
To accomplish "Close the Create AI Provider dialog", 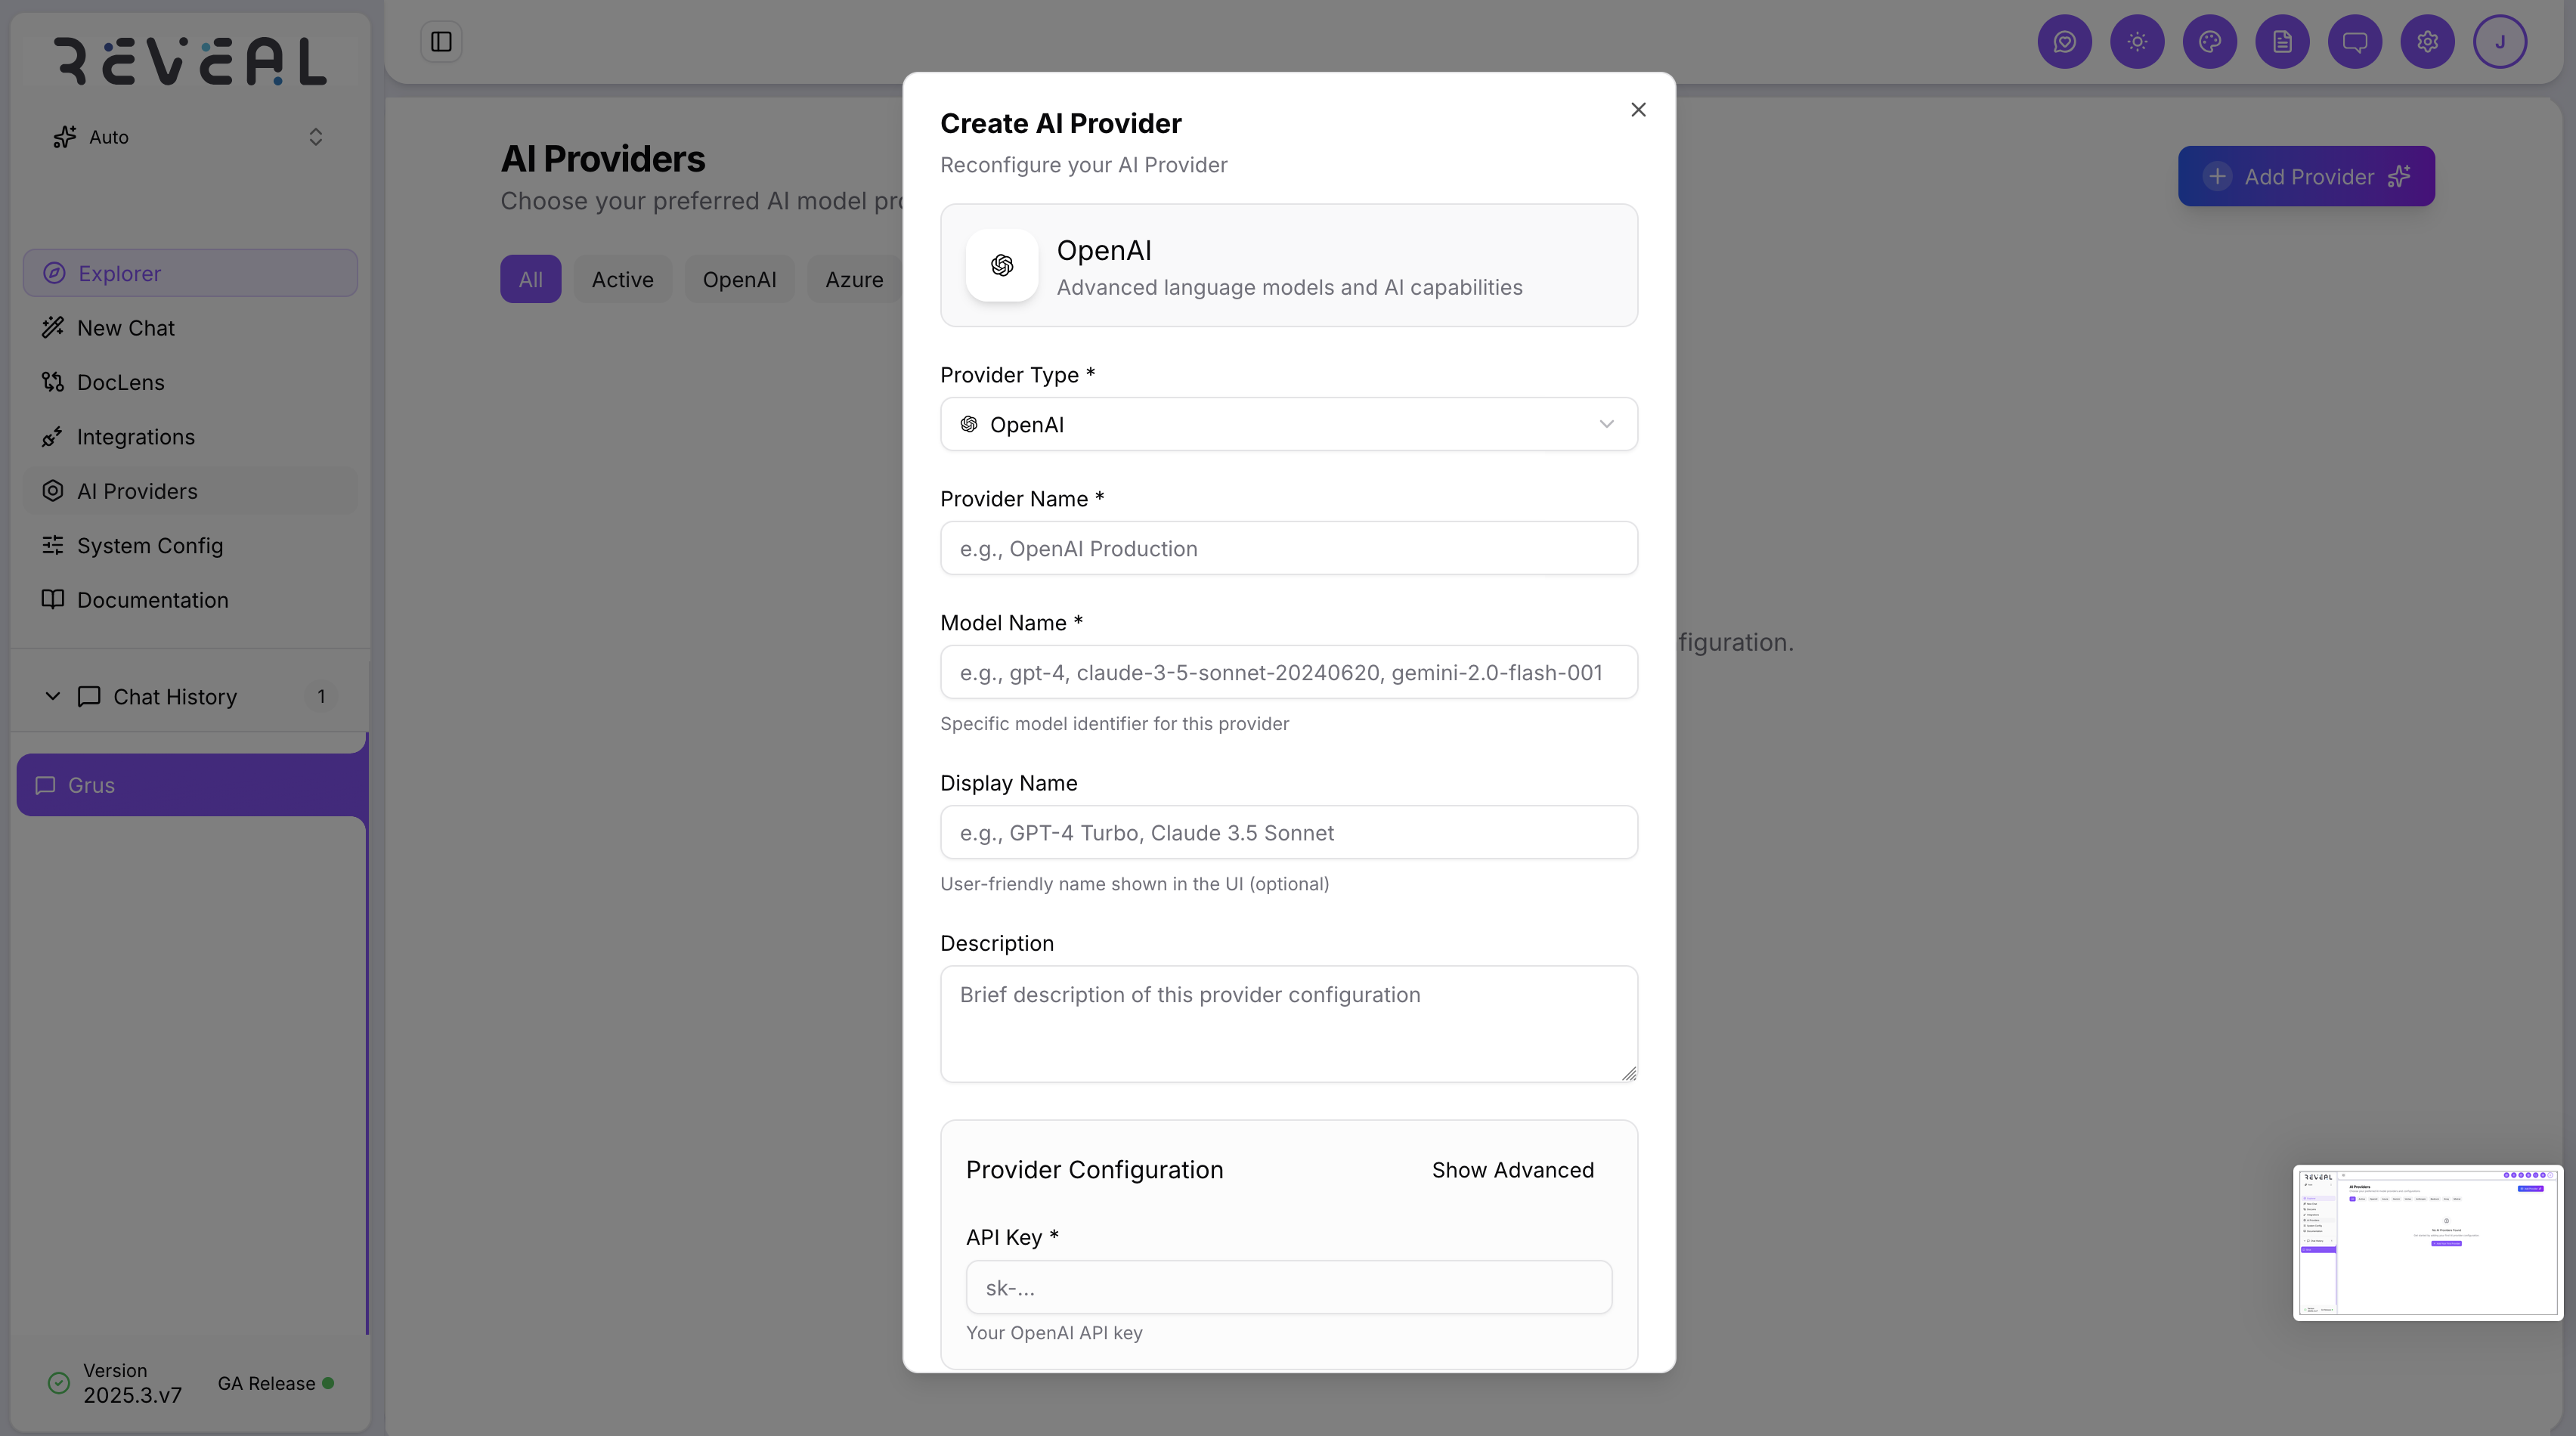I will 1638,110.
